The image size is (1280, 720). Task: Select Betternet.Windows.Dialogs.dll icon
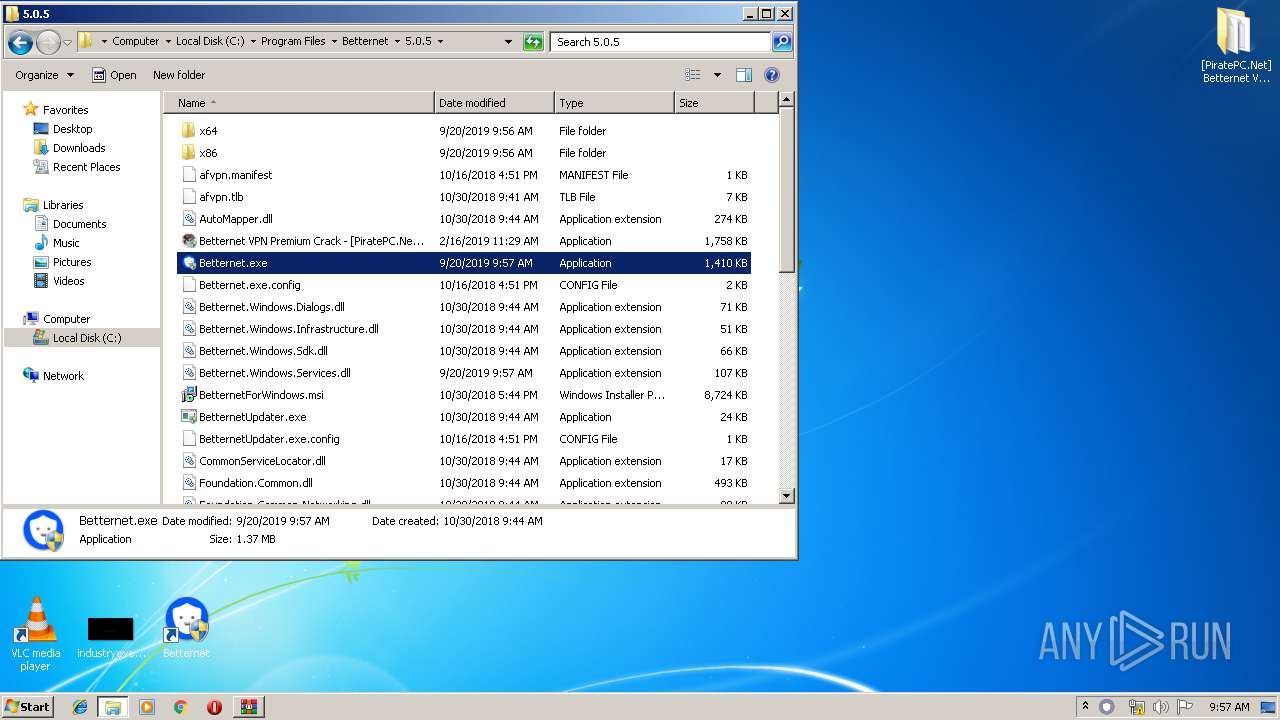click(x=189, y=307)
